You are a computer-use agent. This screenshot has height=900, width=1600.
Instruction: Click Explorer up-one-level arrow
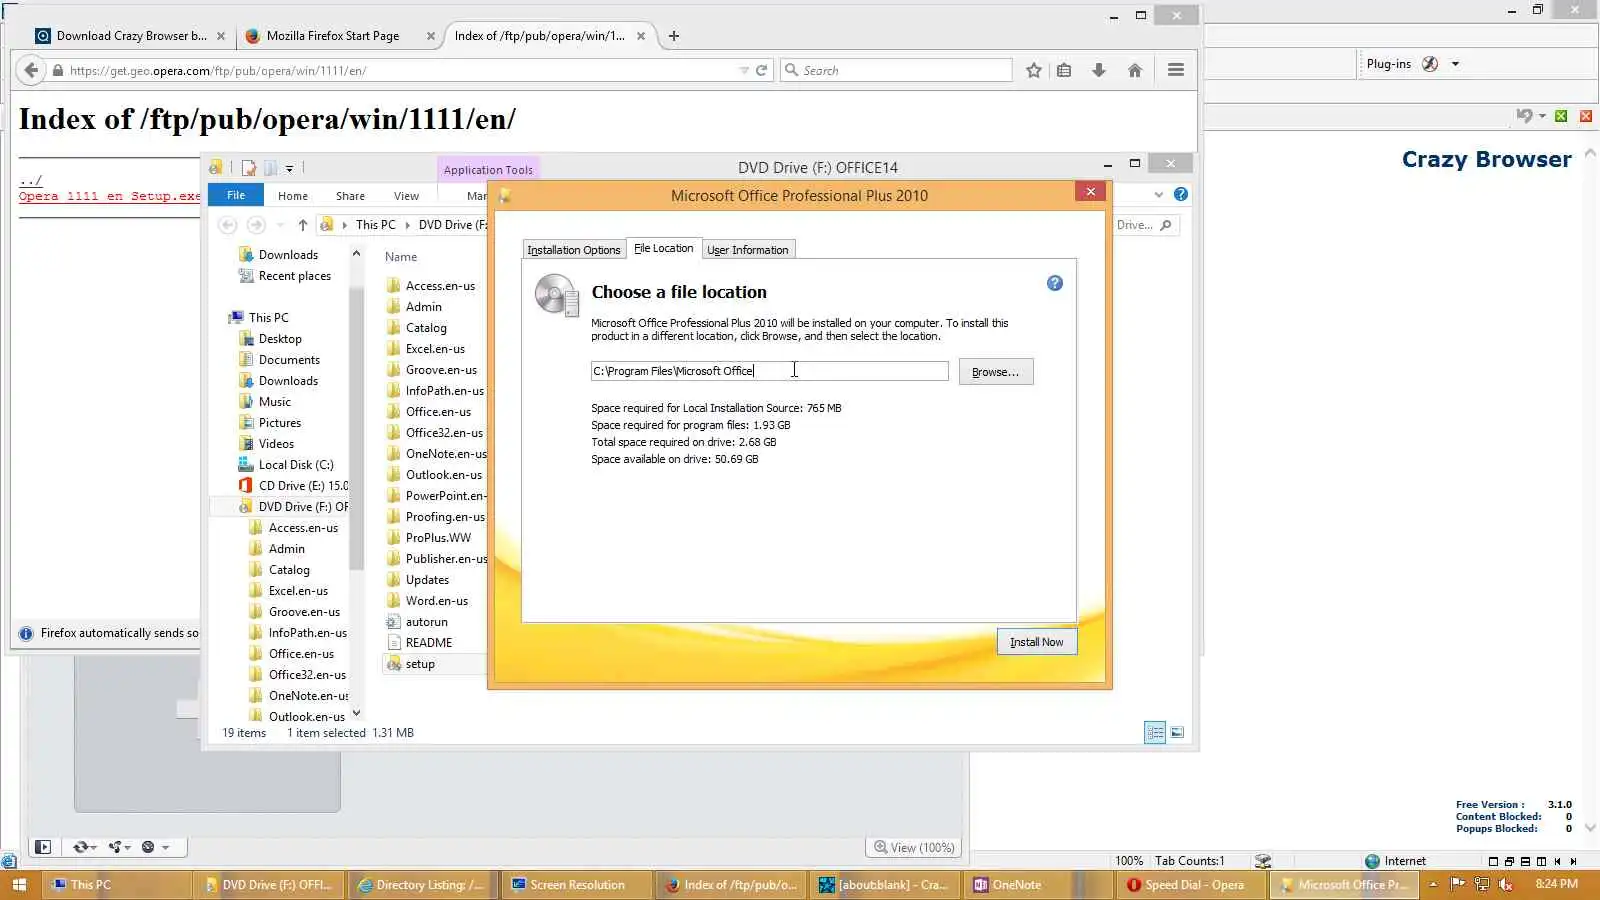click(303, 225)
